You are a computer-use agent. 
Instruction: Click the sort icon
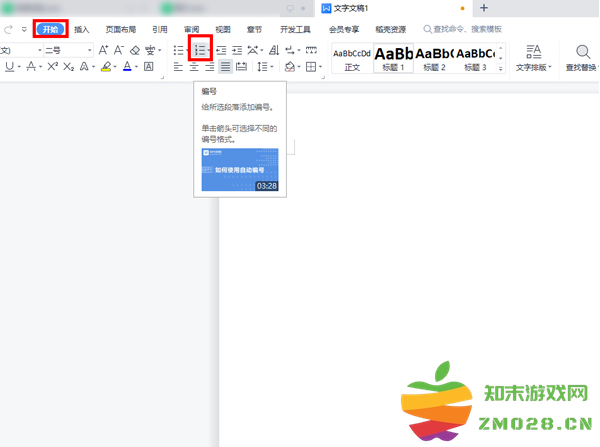[274, 50]
